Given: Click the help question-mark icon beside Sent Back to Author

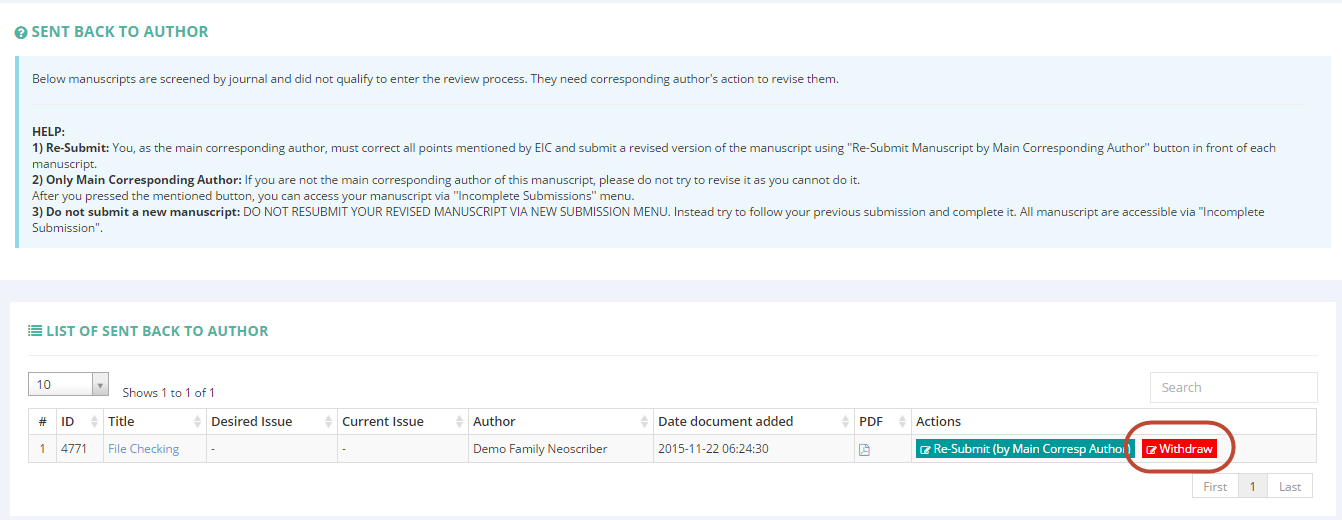Looking at the screenshot, I should tap(21, 33).
